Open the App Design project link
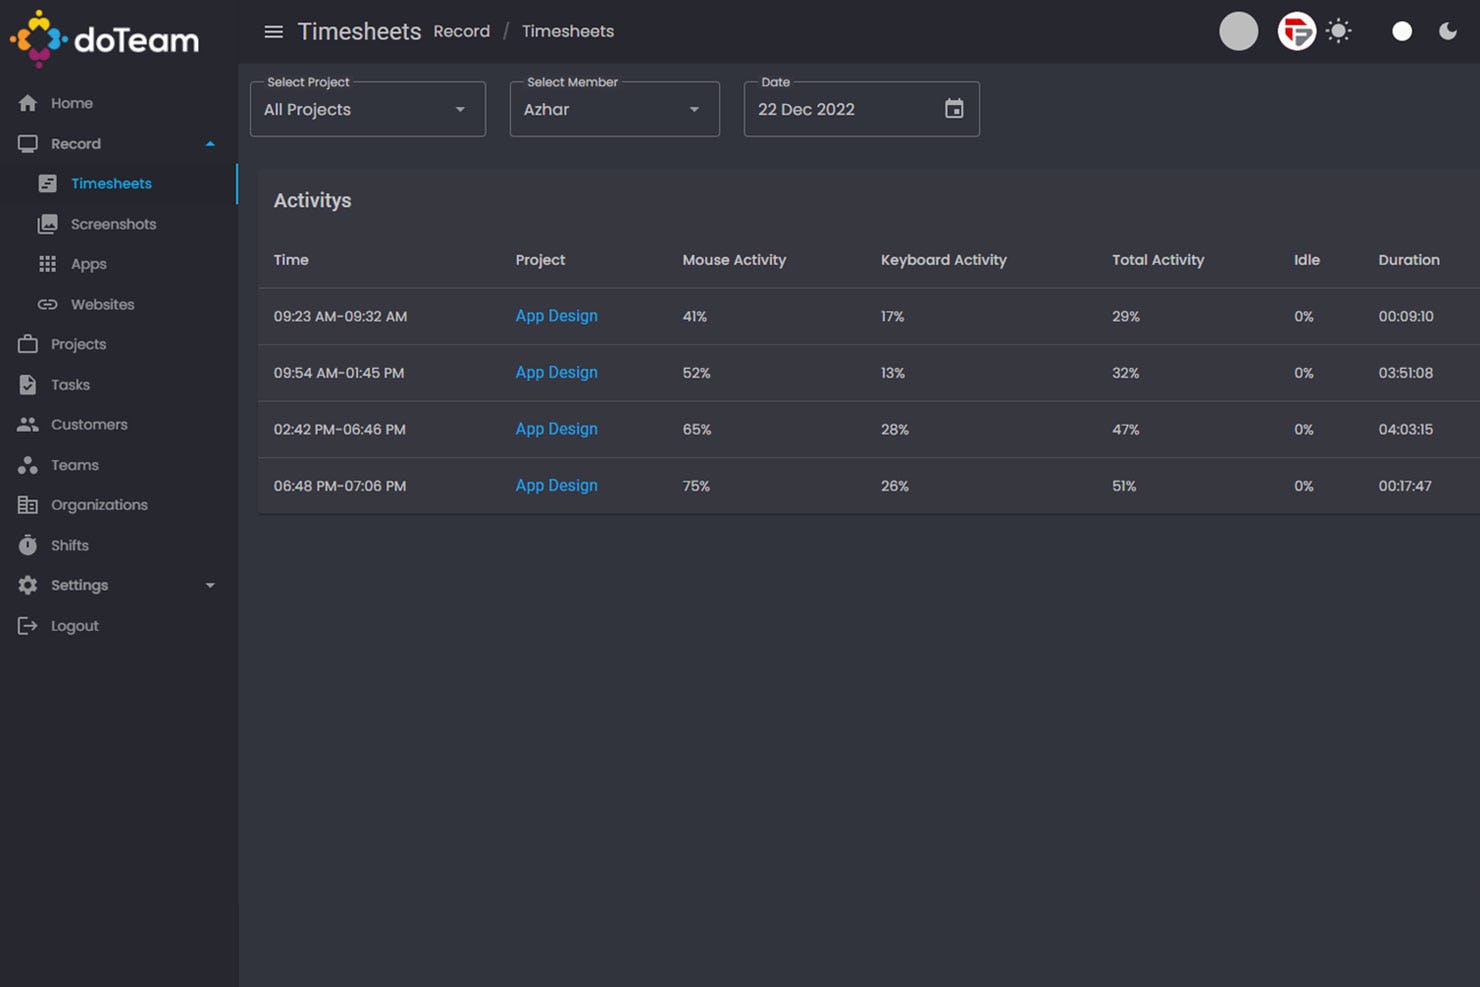 pyautogui.click(x=556, y=316)
